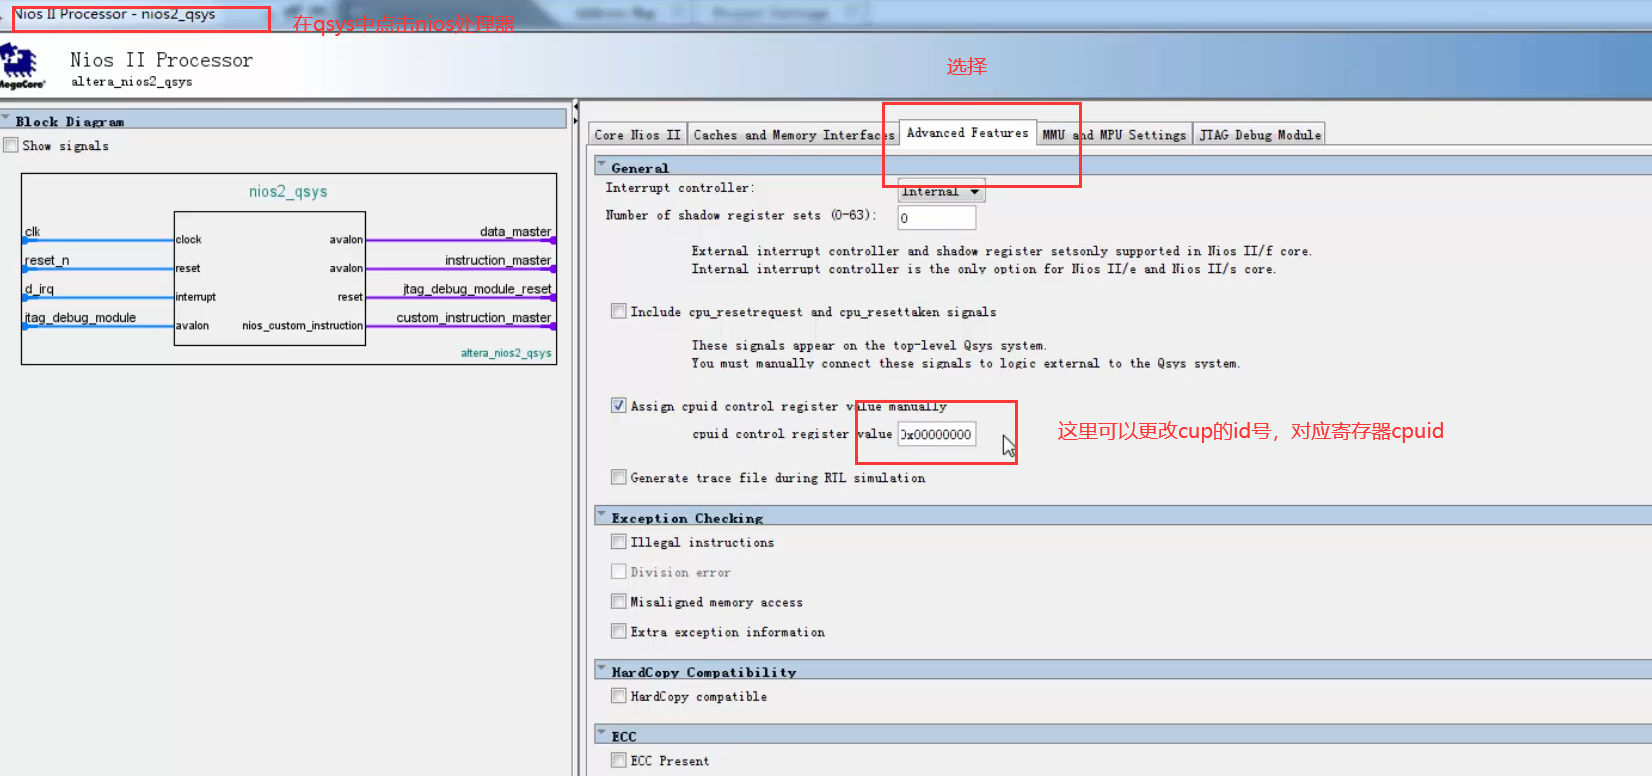Click the altera_nios2_qsys label in diagram

506,353
